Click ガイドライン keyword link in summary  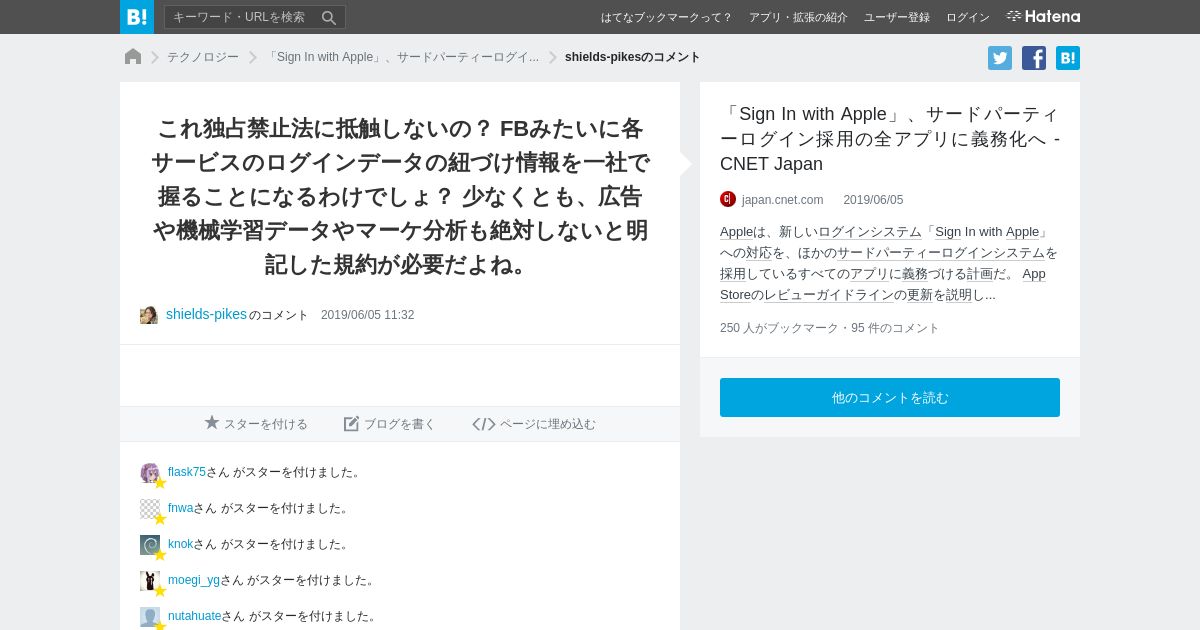pos(854,295)
